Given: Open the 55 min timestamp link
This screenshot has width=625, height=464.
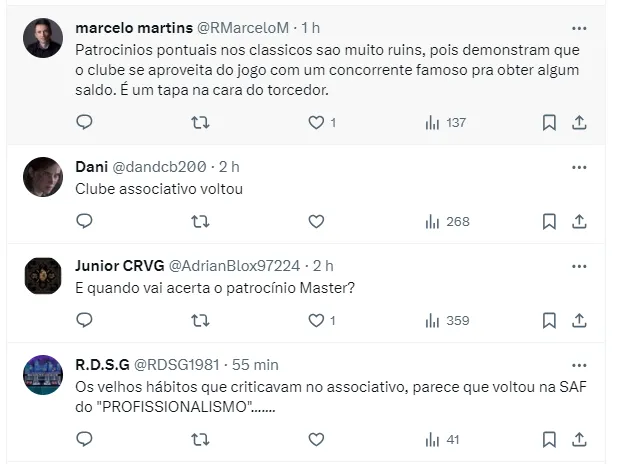Looking at the screenshot, I should 255,365.
